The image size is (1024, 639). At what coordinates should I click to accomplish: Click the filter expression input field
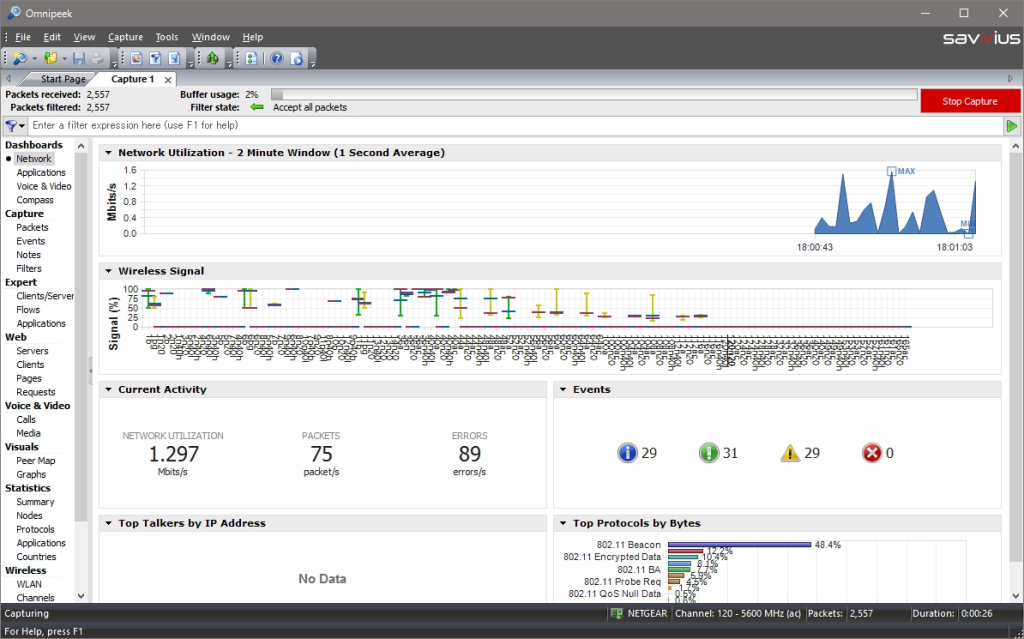coord(500,126)
